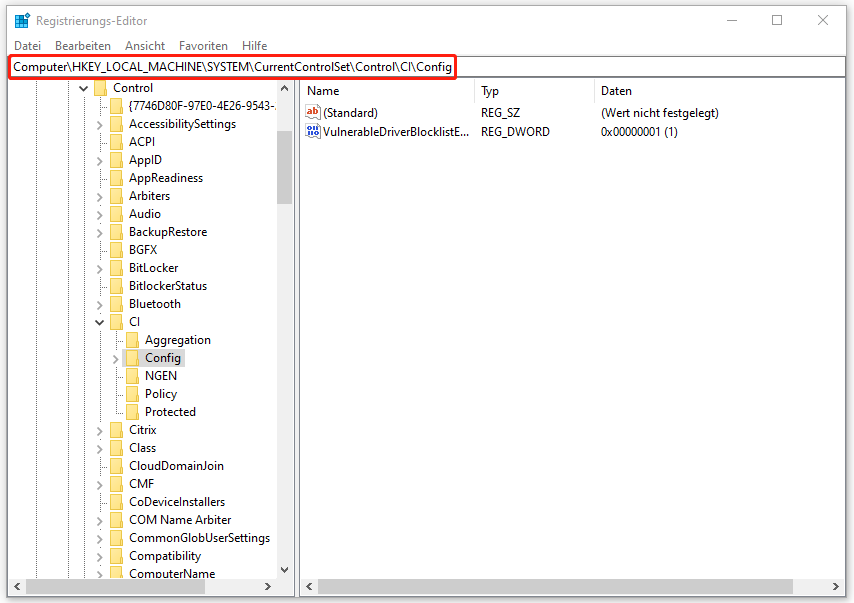
Task: Collapse the CI tree node
Action: [x=100, y=322]
